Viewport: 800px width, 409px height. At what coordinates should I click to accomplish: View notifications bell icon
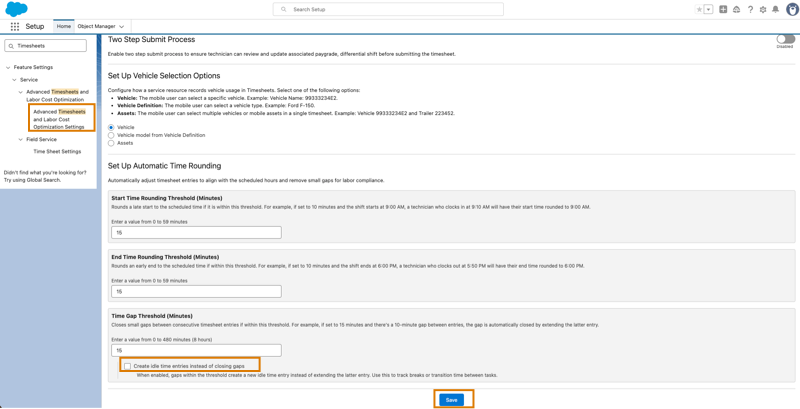tap(776, 9)
